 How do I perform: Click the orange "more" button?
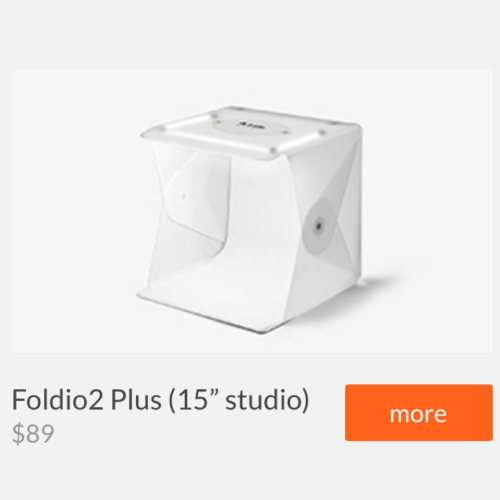[x=419, y=412]
